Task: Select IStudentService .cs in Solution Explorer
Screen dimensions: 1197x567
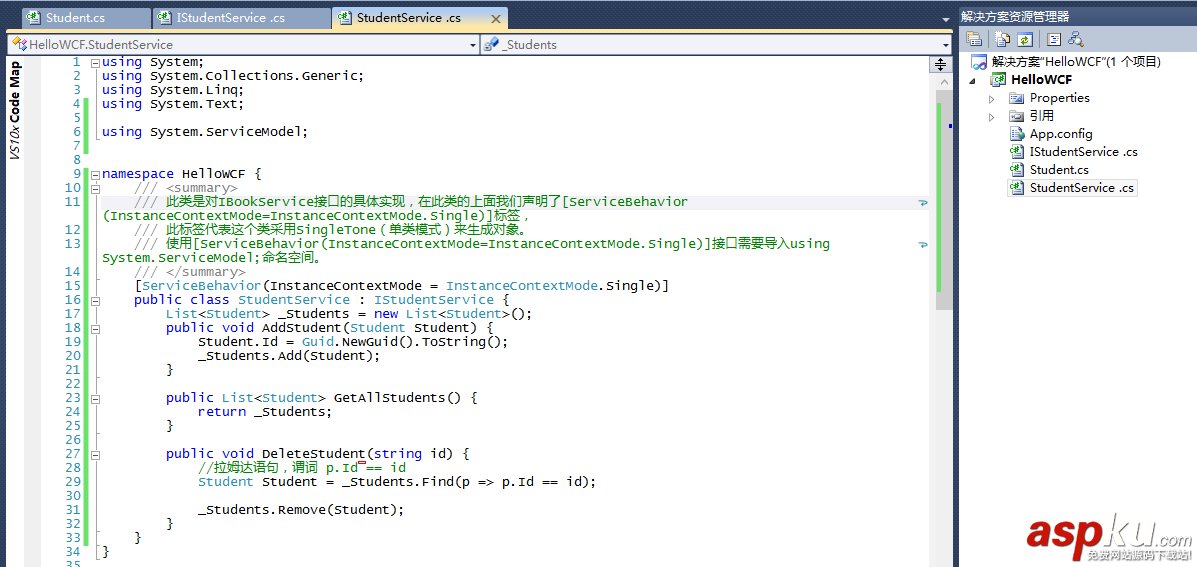Action: (x=1083, y=152)
